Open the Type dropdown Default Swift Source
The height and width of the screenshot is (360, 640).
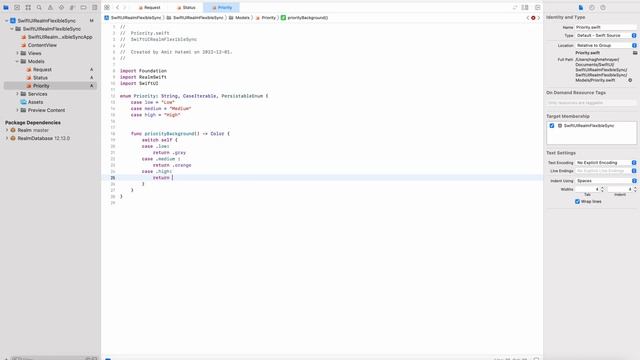606,36
